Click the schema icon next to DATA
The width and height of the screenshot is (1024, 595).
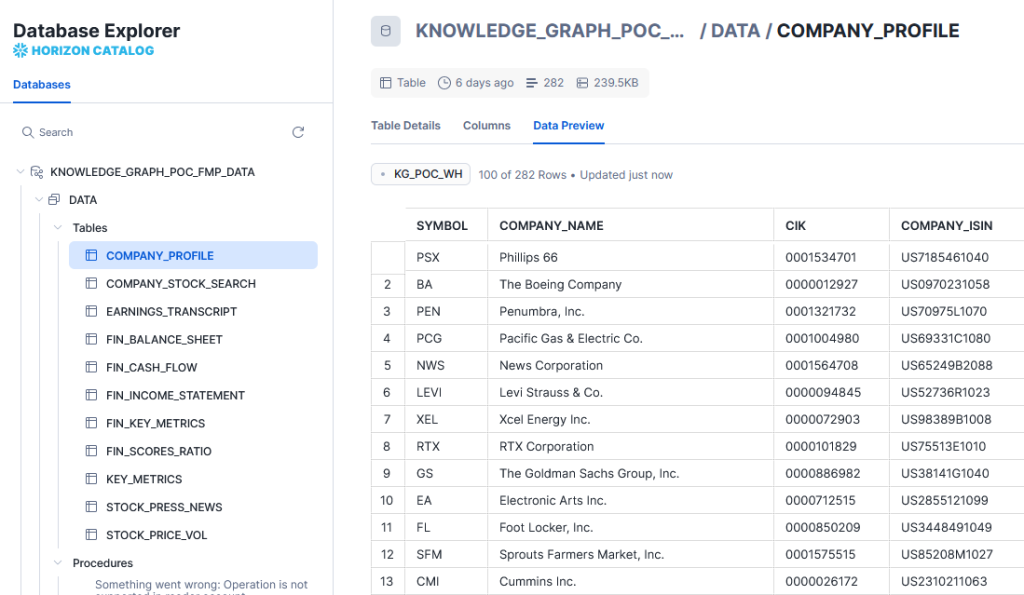54,199
